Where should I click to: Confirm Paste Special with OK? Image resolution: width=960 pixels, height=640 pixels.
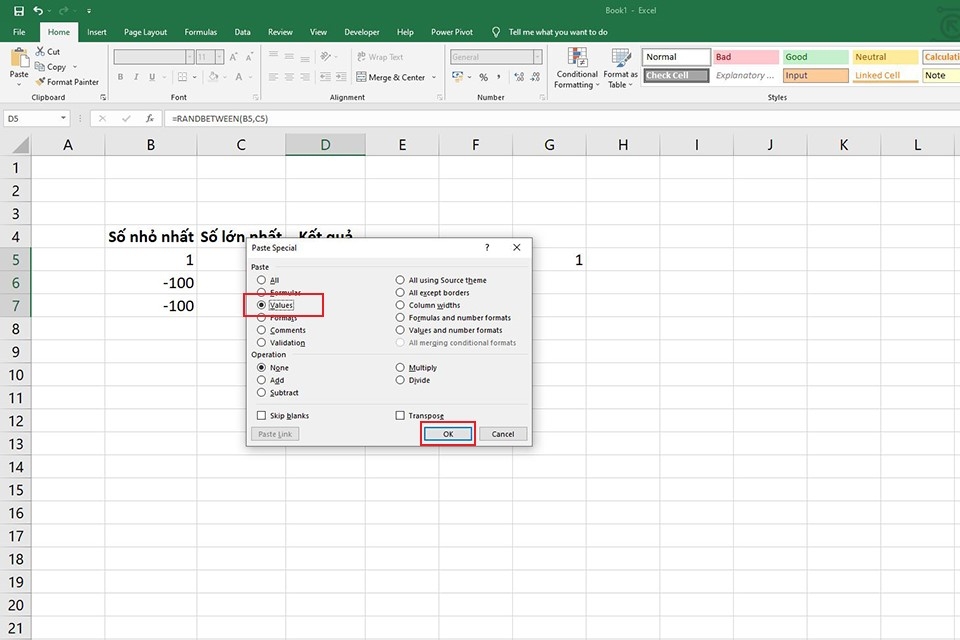point(448,434)
